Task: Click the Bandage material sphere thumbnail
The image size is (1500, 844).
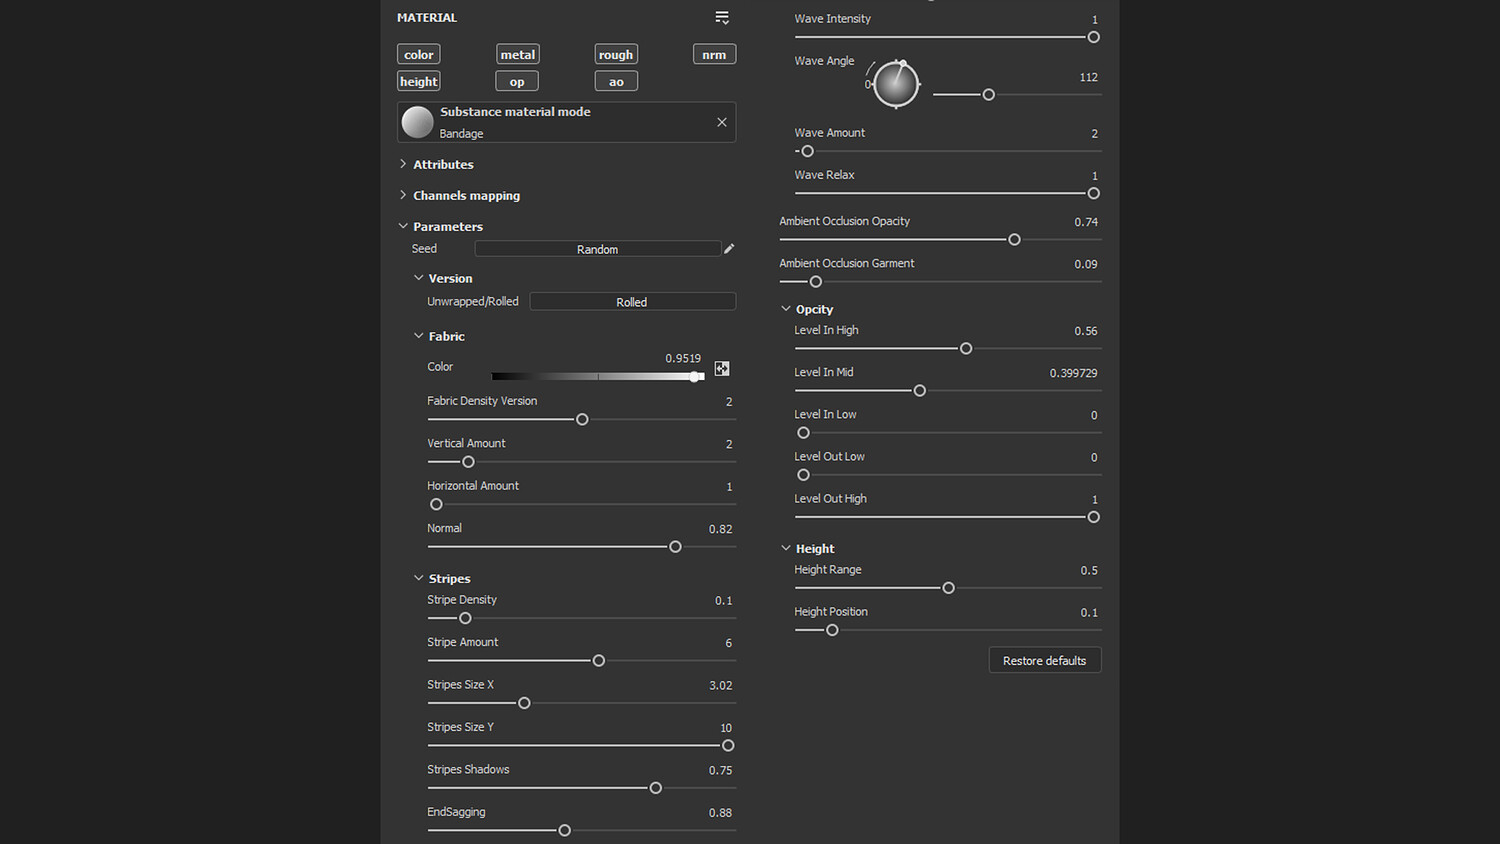Action: click(x=417, y=122)
